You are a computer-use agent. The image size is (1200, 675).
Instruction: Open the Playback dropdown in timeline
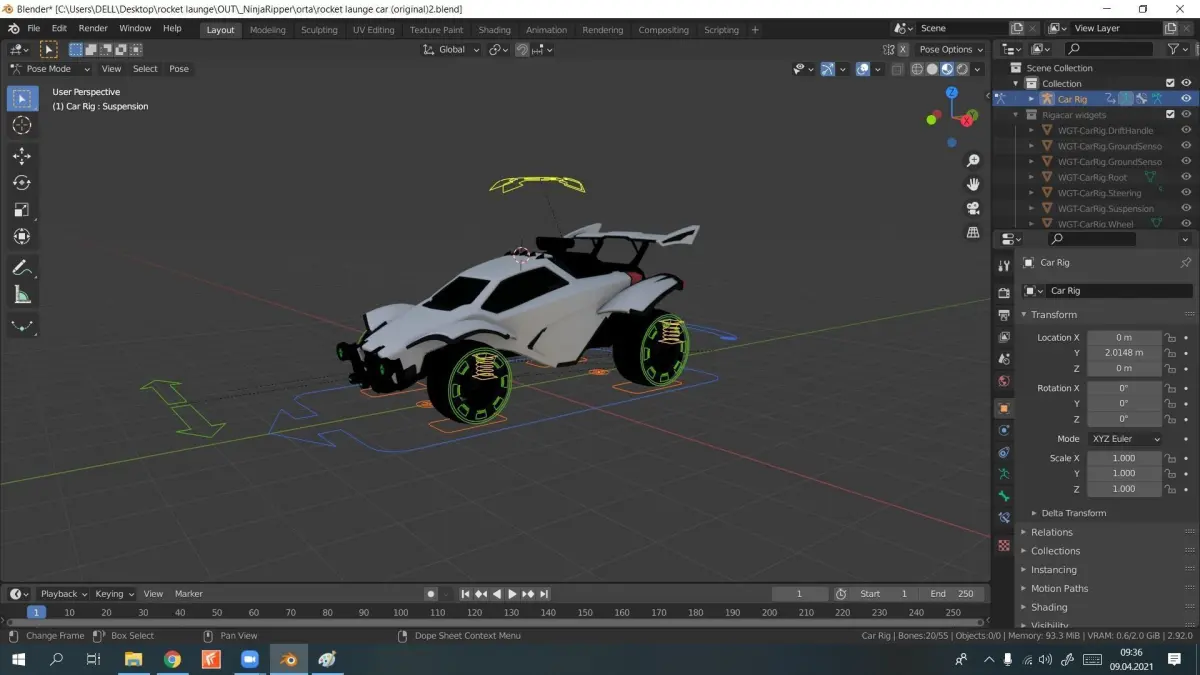point(64,594)
